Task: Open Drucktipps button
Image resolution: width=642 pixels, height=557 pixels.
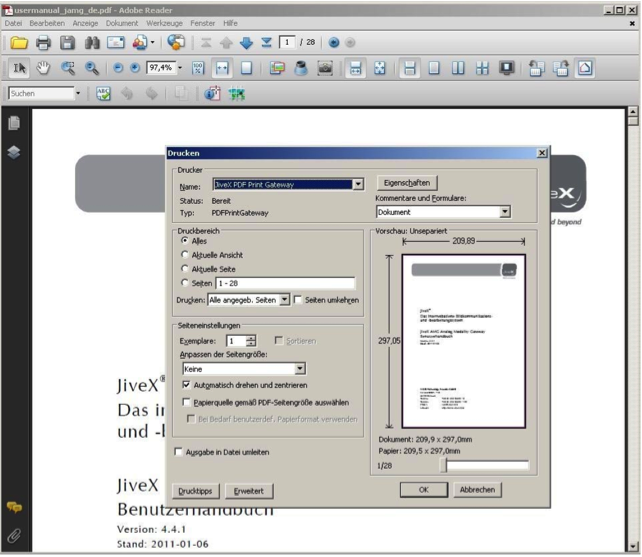Action: pyautogui.click(x=195, y=491)
